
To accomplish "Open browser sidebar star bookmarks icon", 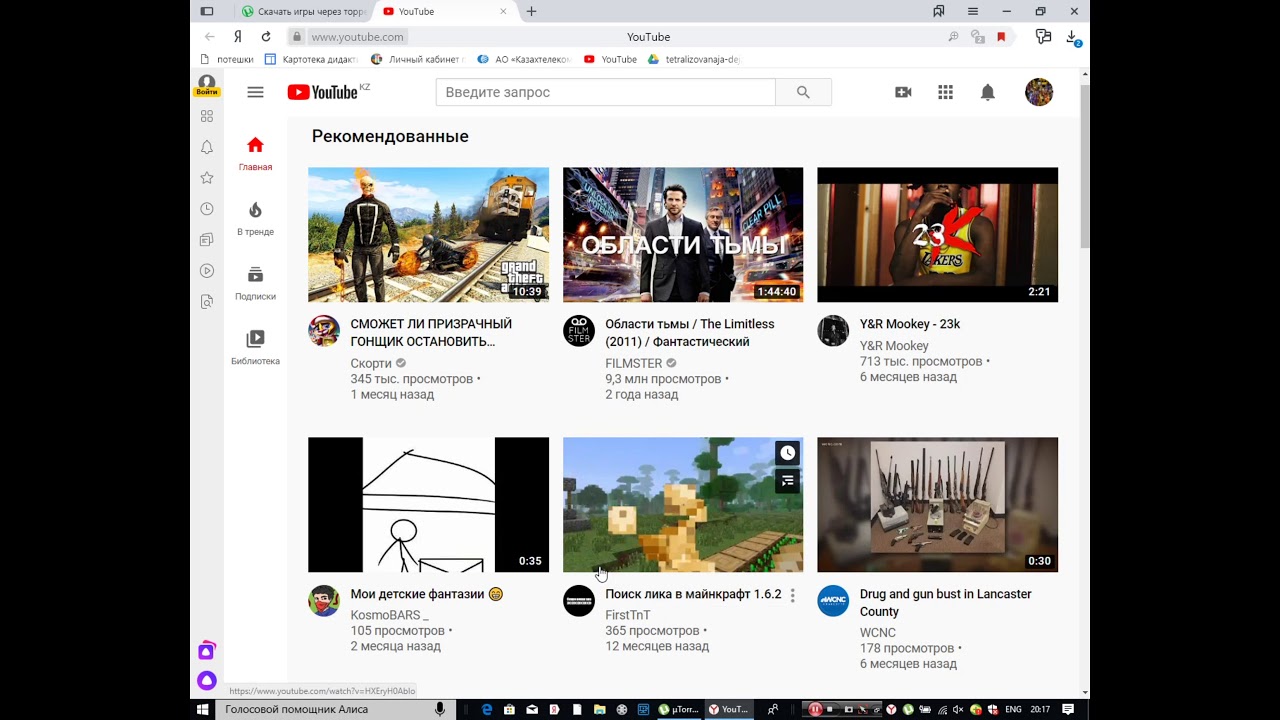I will 207,178.
